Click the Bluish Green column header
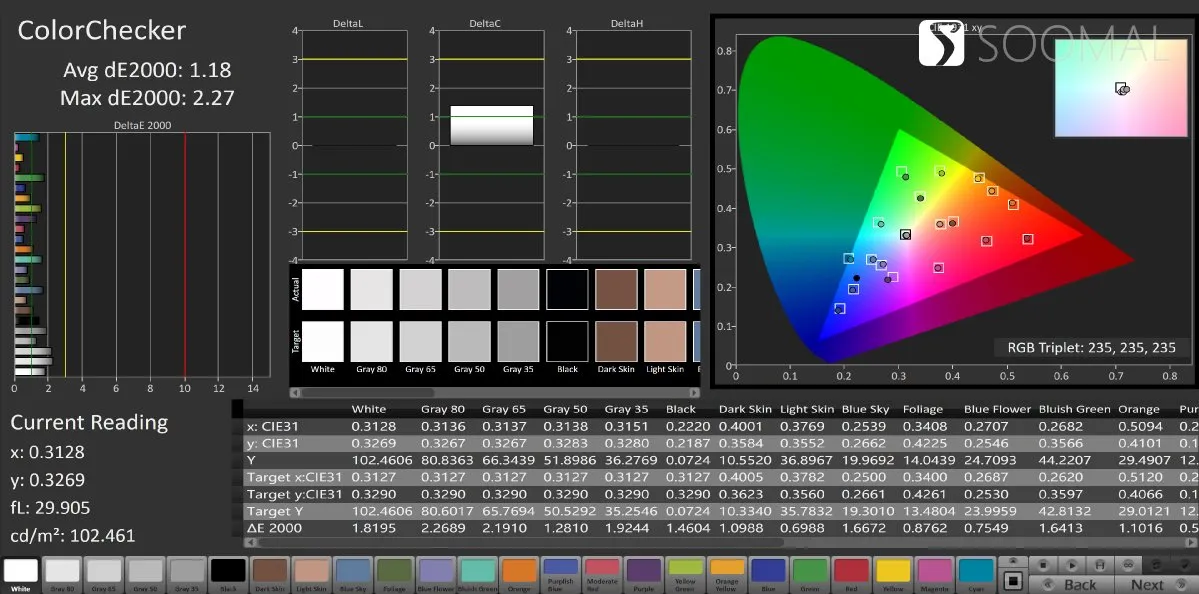 [x=1074, y=409]
